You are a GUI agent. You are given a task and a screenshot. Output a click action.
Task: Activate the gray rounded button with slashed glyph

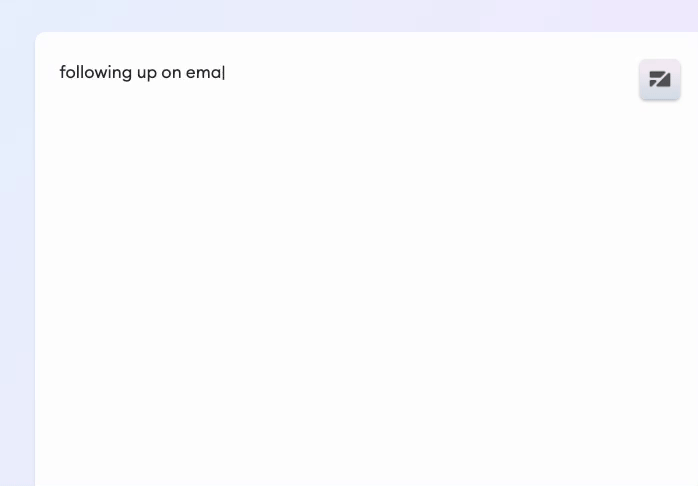click(660, 79)
